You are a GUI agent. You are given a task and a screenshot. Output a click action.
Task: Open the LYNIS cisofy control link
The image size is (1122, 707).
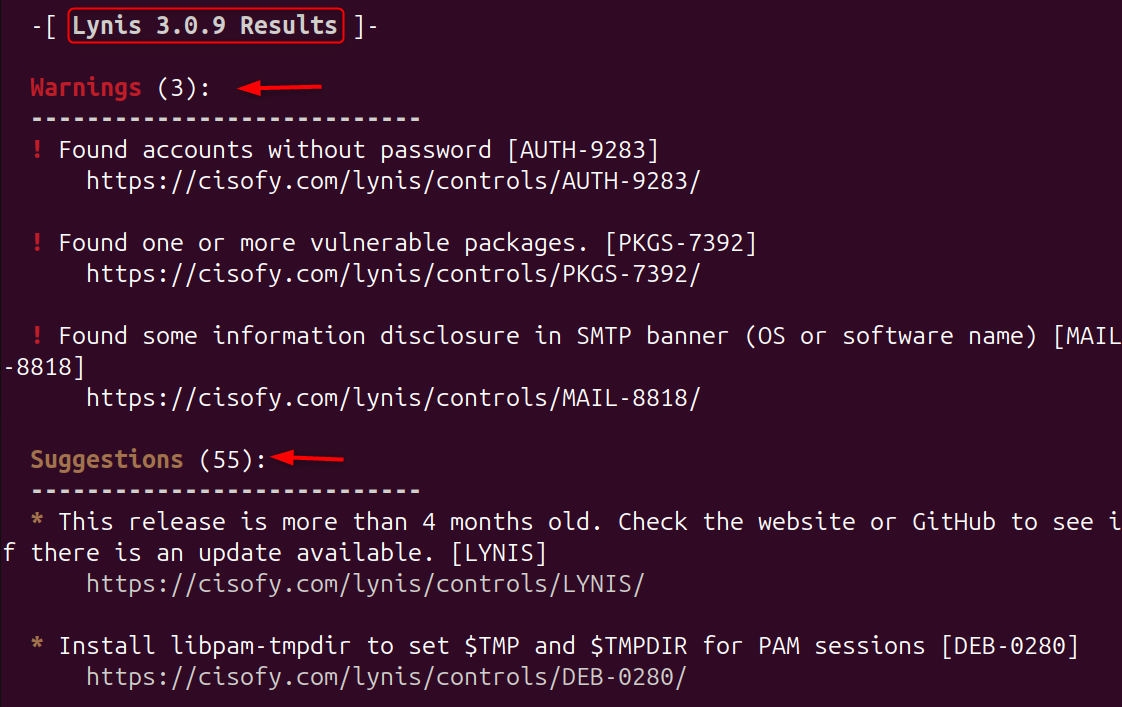click(x=365, y=584)
